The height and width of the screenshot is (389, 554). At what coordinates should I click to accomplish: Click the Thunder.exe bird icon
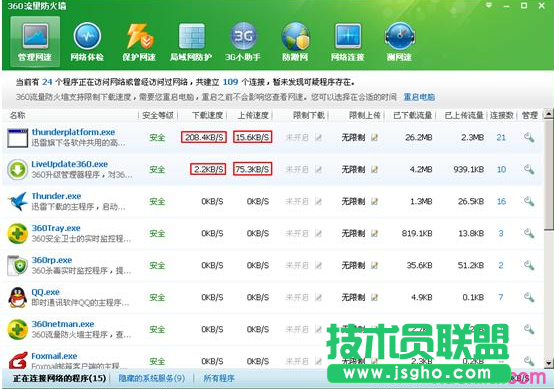click(x=18, y=201)
